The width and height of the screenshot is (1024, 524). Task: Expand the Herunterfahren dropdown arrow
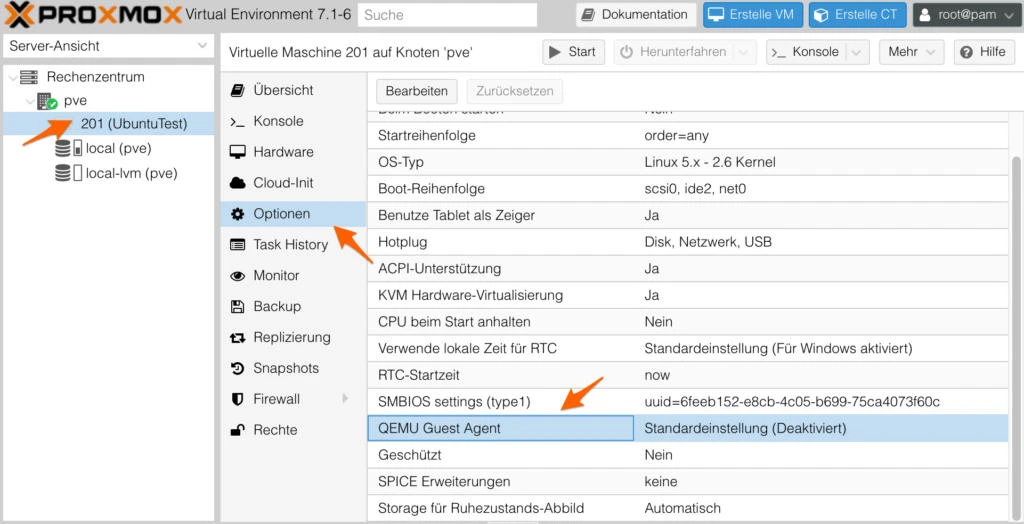tap(743, 52)
